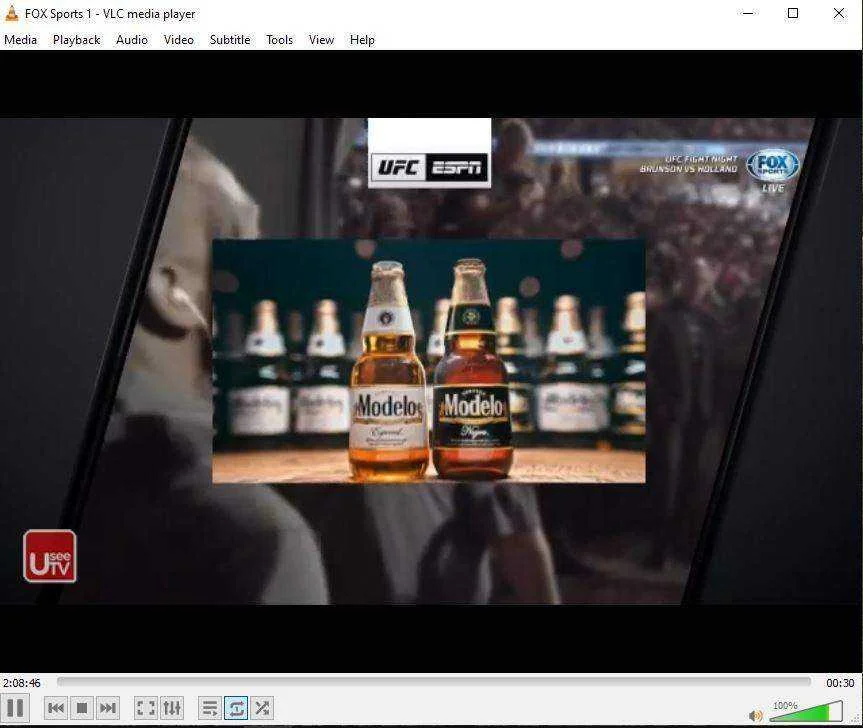Toggle random shuffle playback
The width and height of the screenshot is (863, 728).
click(x=262, y=708)
